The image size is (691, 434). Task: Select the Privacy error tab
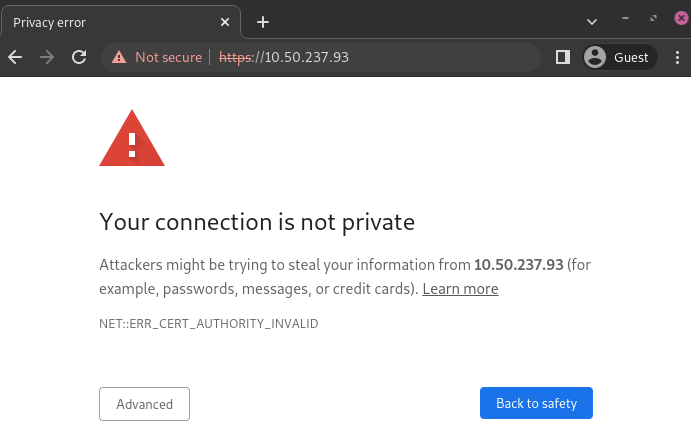[110, 21]
